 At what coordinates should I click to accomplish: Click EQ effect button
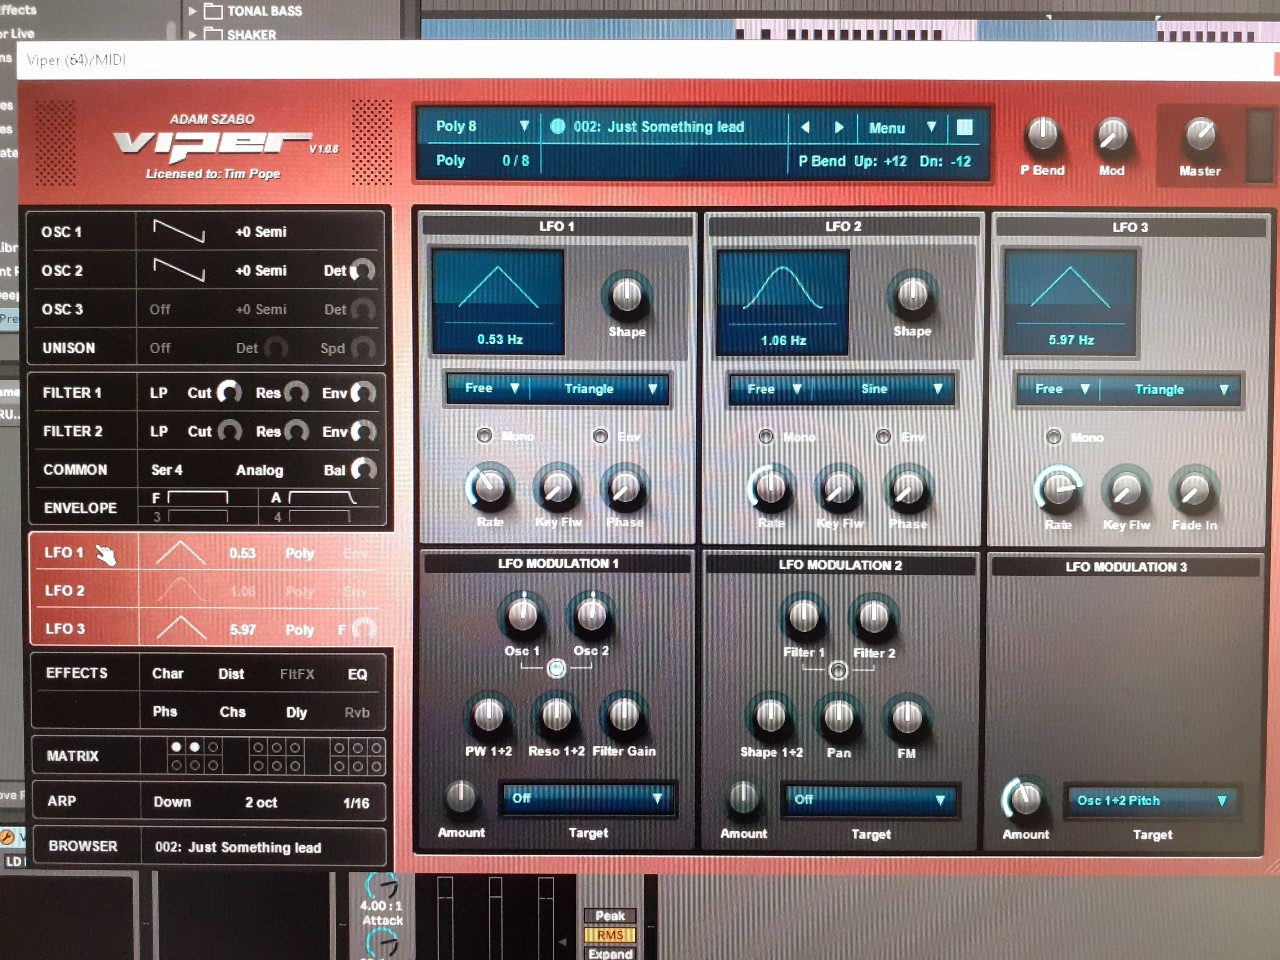[357, 674]
